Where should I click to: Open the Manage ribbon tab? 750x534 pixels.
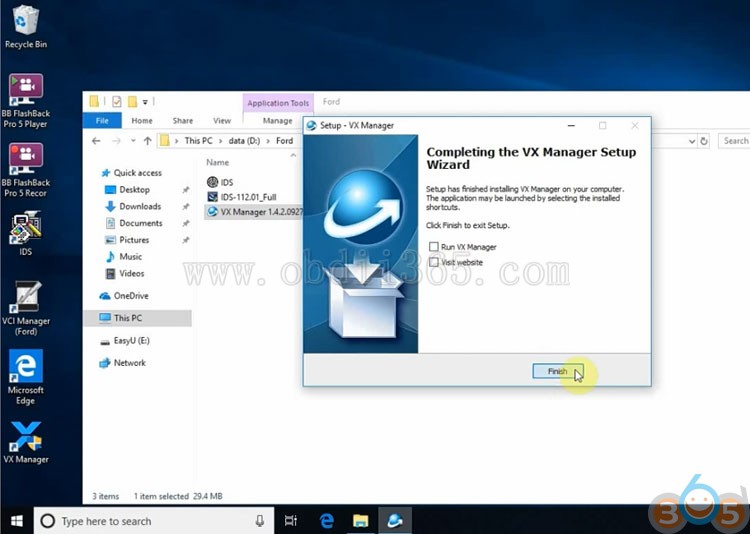pos(277,121)
